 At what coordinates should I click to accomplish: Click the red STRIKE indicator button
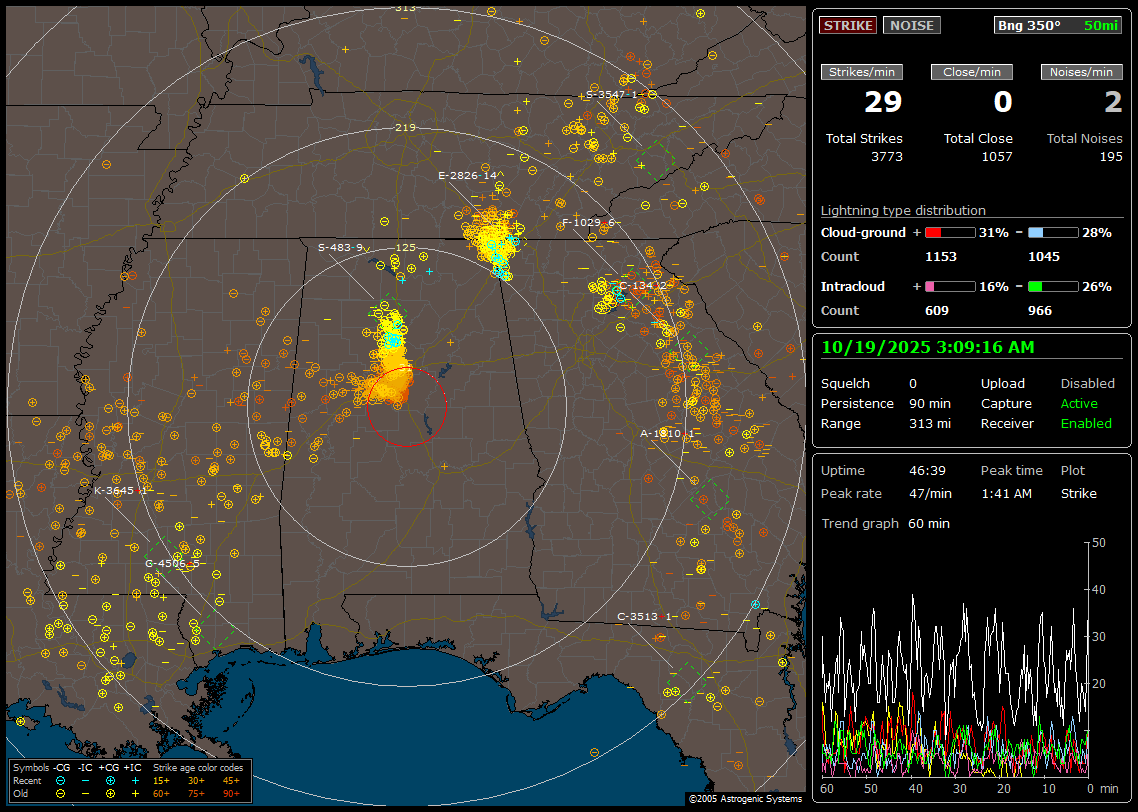click(x=848, y=25)
